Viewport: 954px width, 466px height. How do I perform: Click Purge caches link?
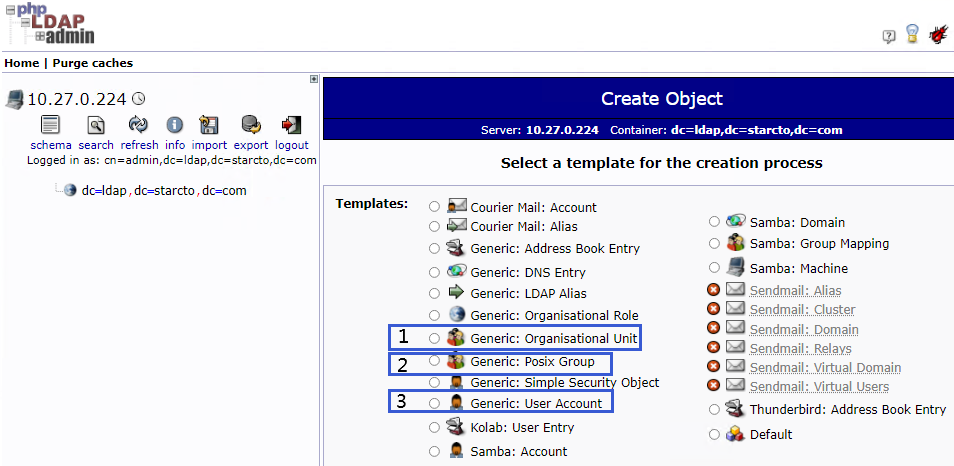tap(92, 63)
